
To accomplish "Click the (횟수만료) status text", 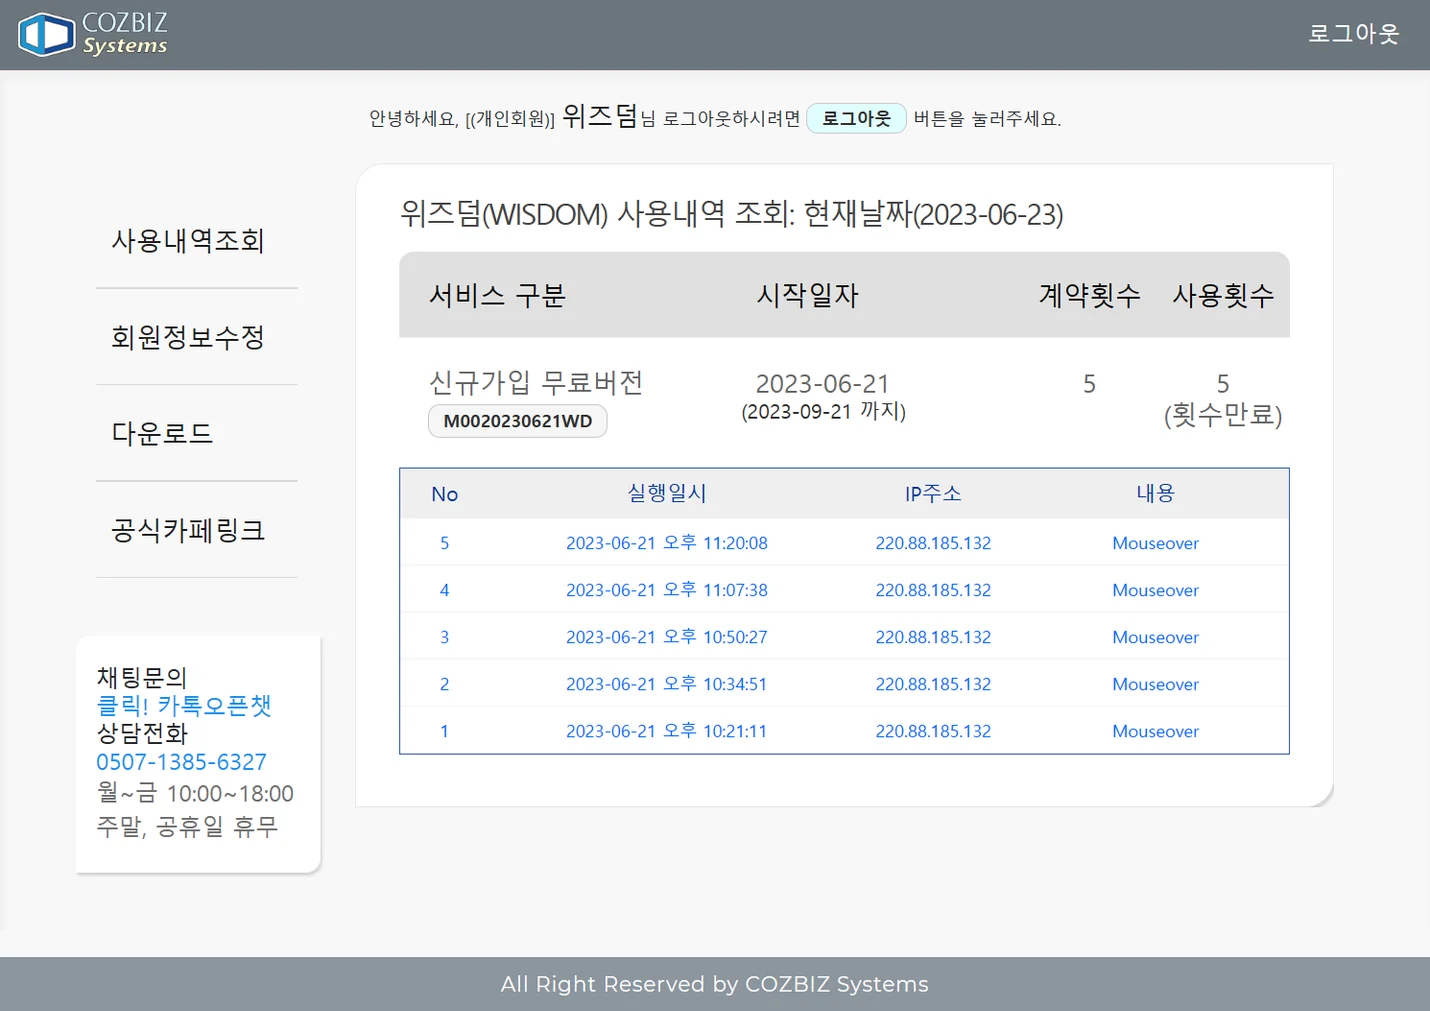I will coord(1223,415).
